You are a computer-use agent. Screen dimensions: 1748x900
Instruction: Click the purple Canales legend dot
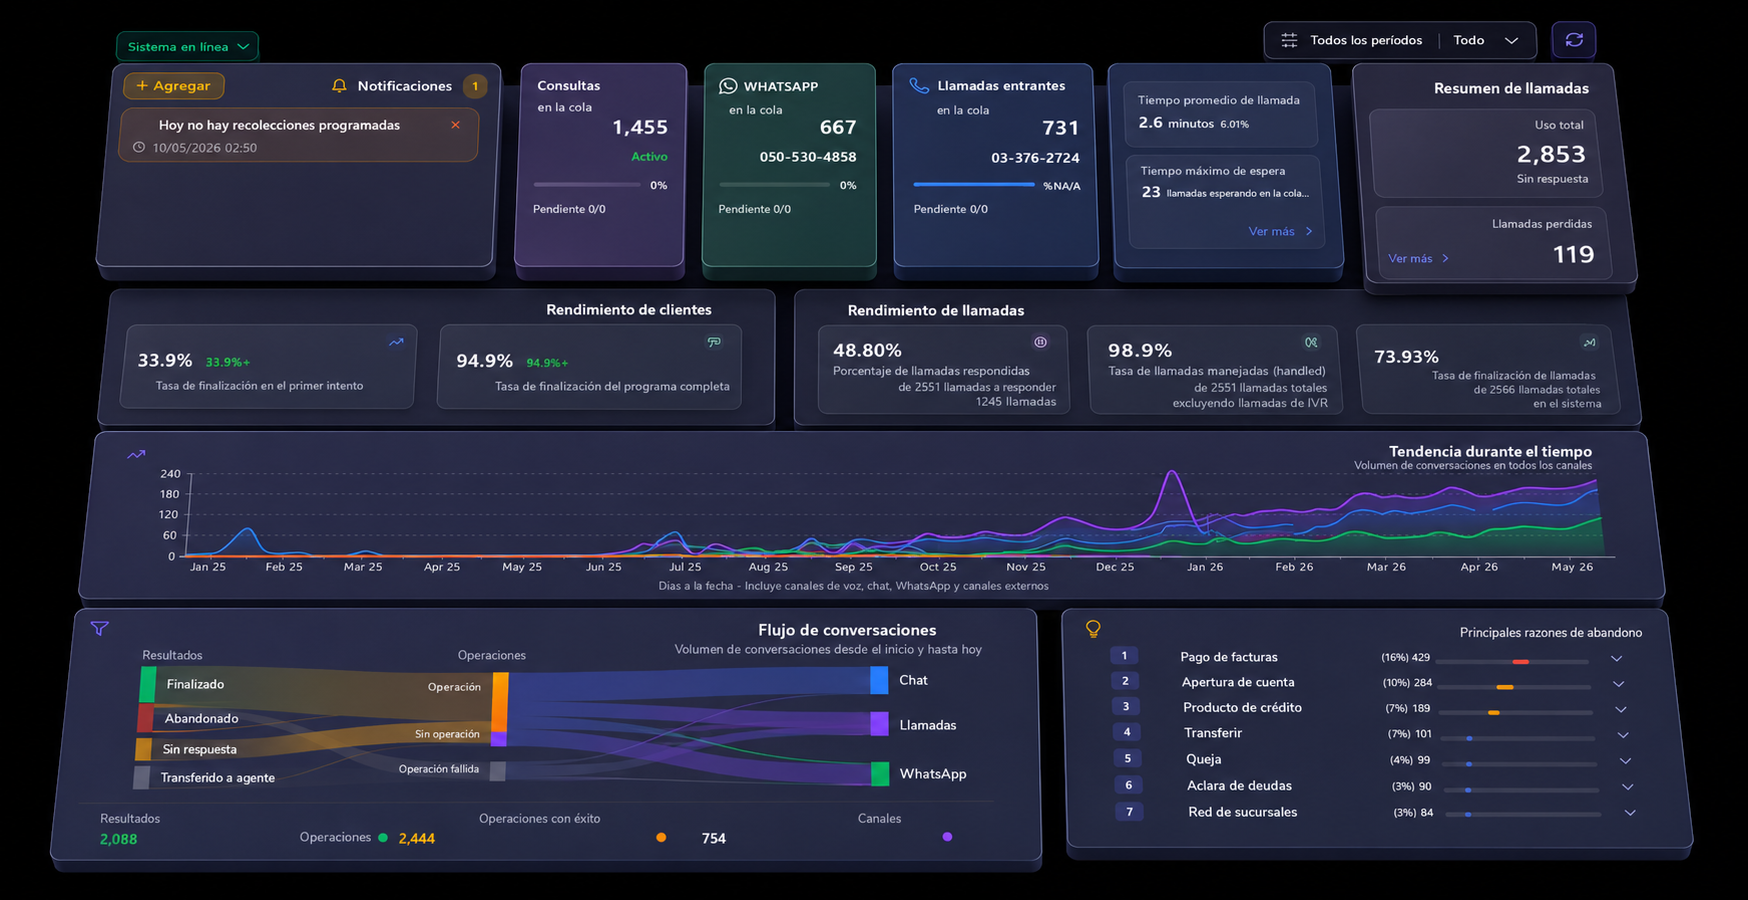947,837
